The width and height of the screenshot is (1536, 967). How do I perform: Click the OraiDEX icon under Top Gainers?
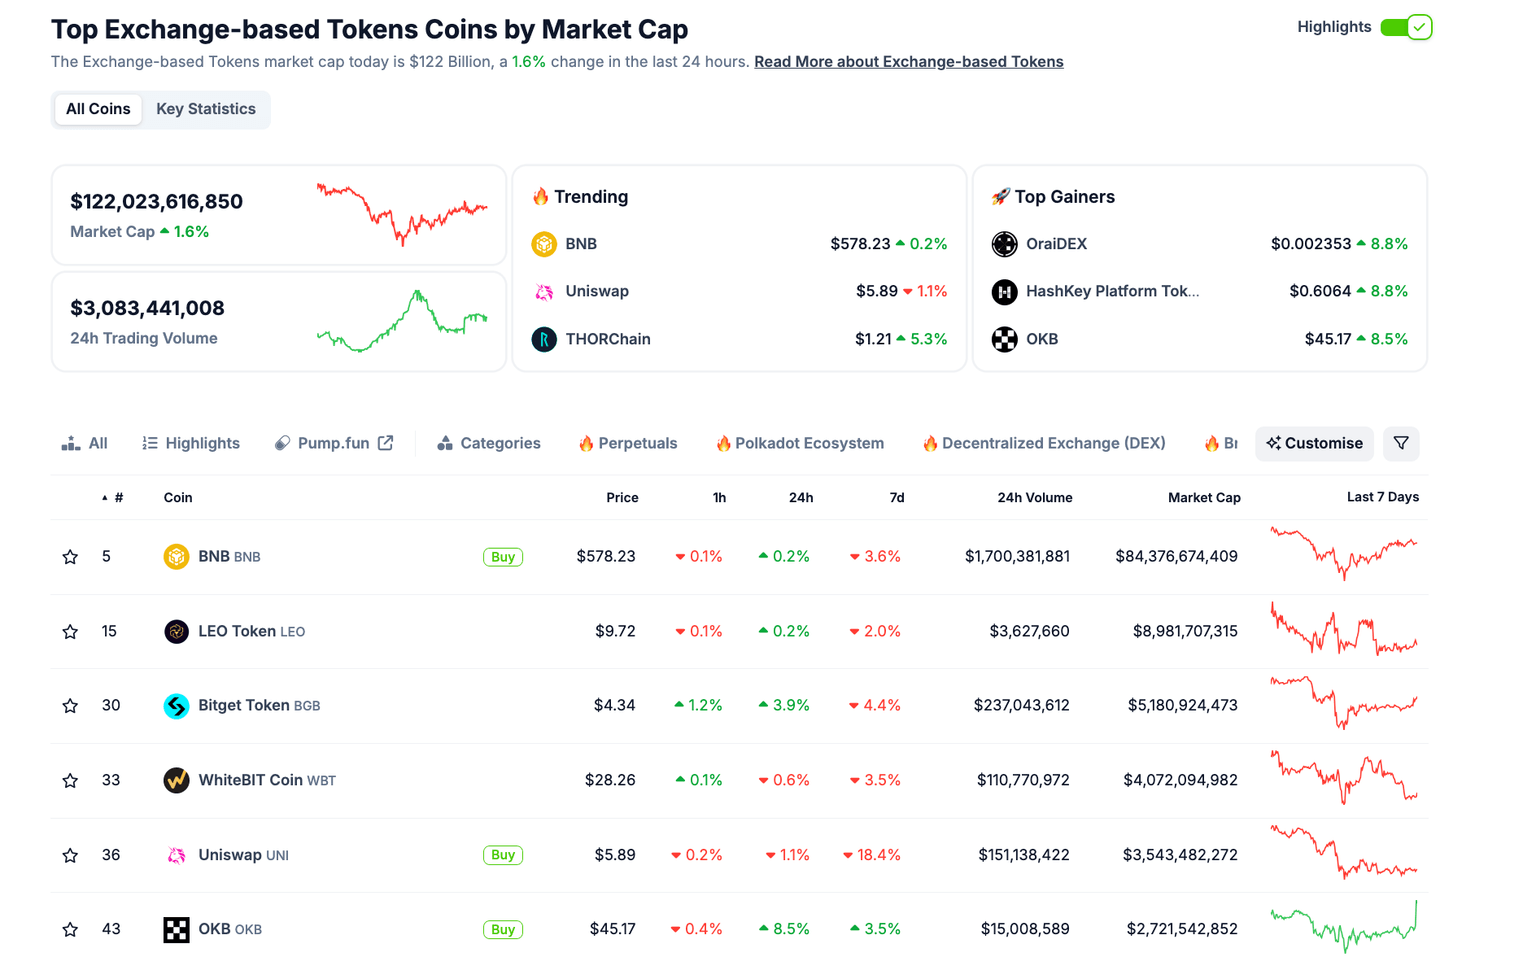(x=1004, y=243)
